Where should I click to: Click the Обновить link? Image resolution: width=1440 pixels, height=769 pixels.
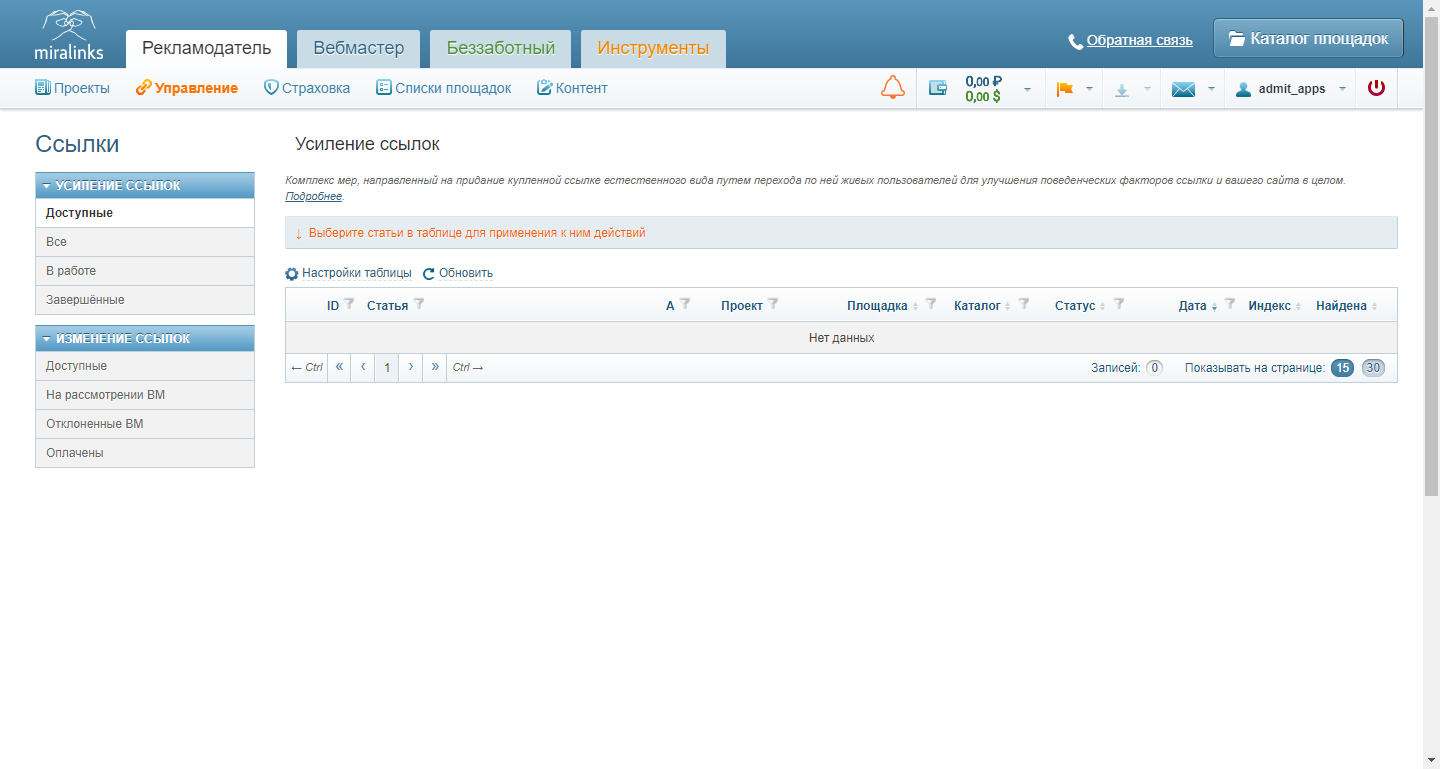tap(466, 273)
